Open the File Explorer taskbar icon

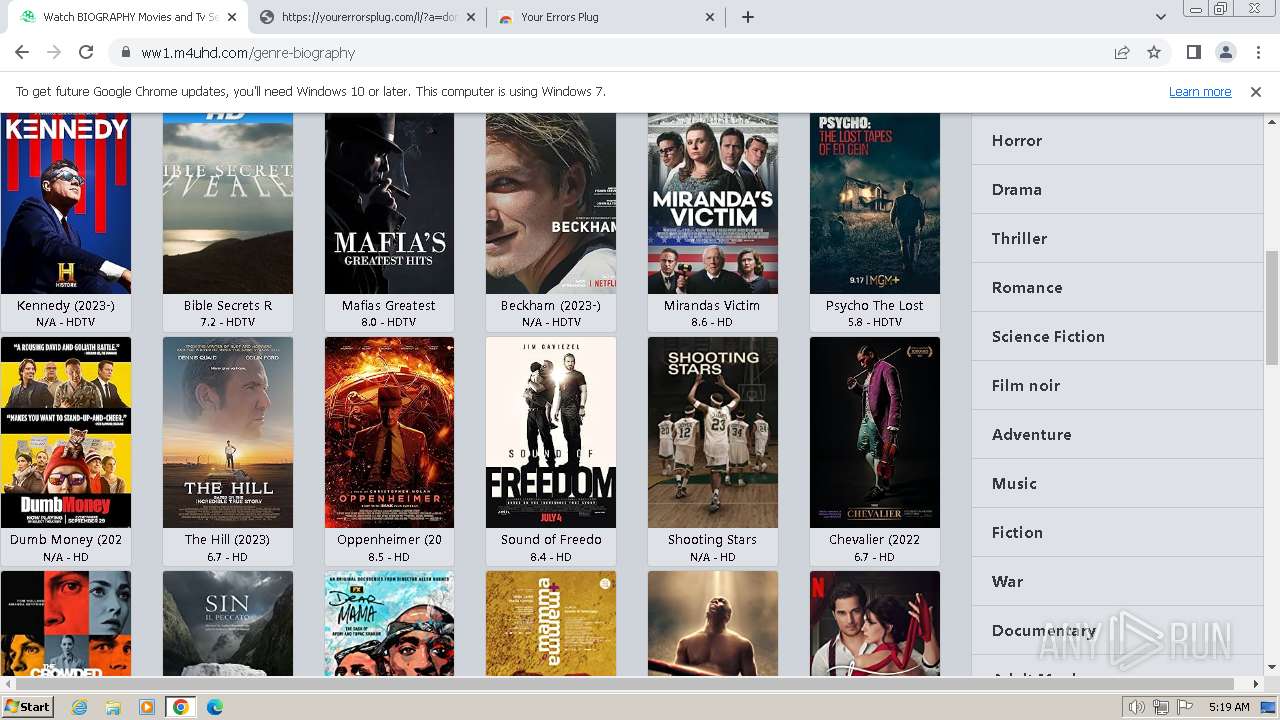[113, 707]
